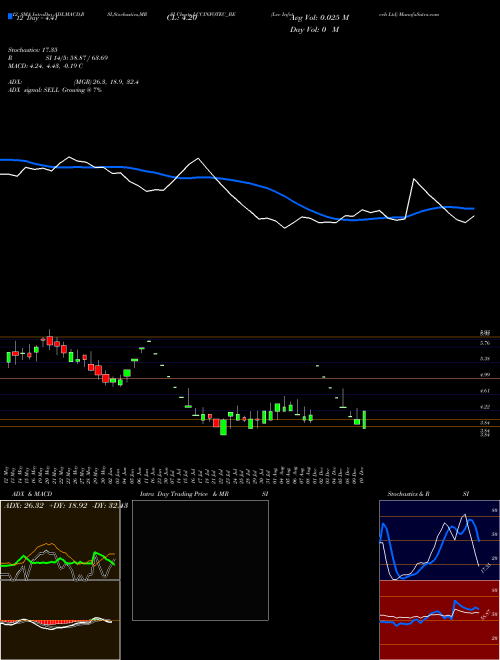Viewport: 500px width, 660px height.
Task: Click the last green candlestick on the chart
Action: click(x=364, y=420)
